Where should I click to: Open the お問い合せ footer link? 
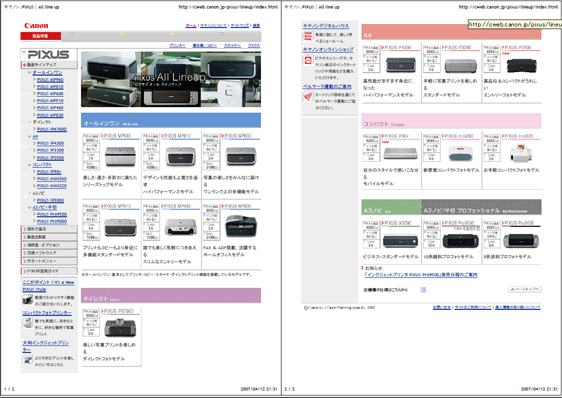coord(442,308)
